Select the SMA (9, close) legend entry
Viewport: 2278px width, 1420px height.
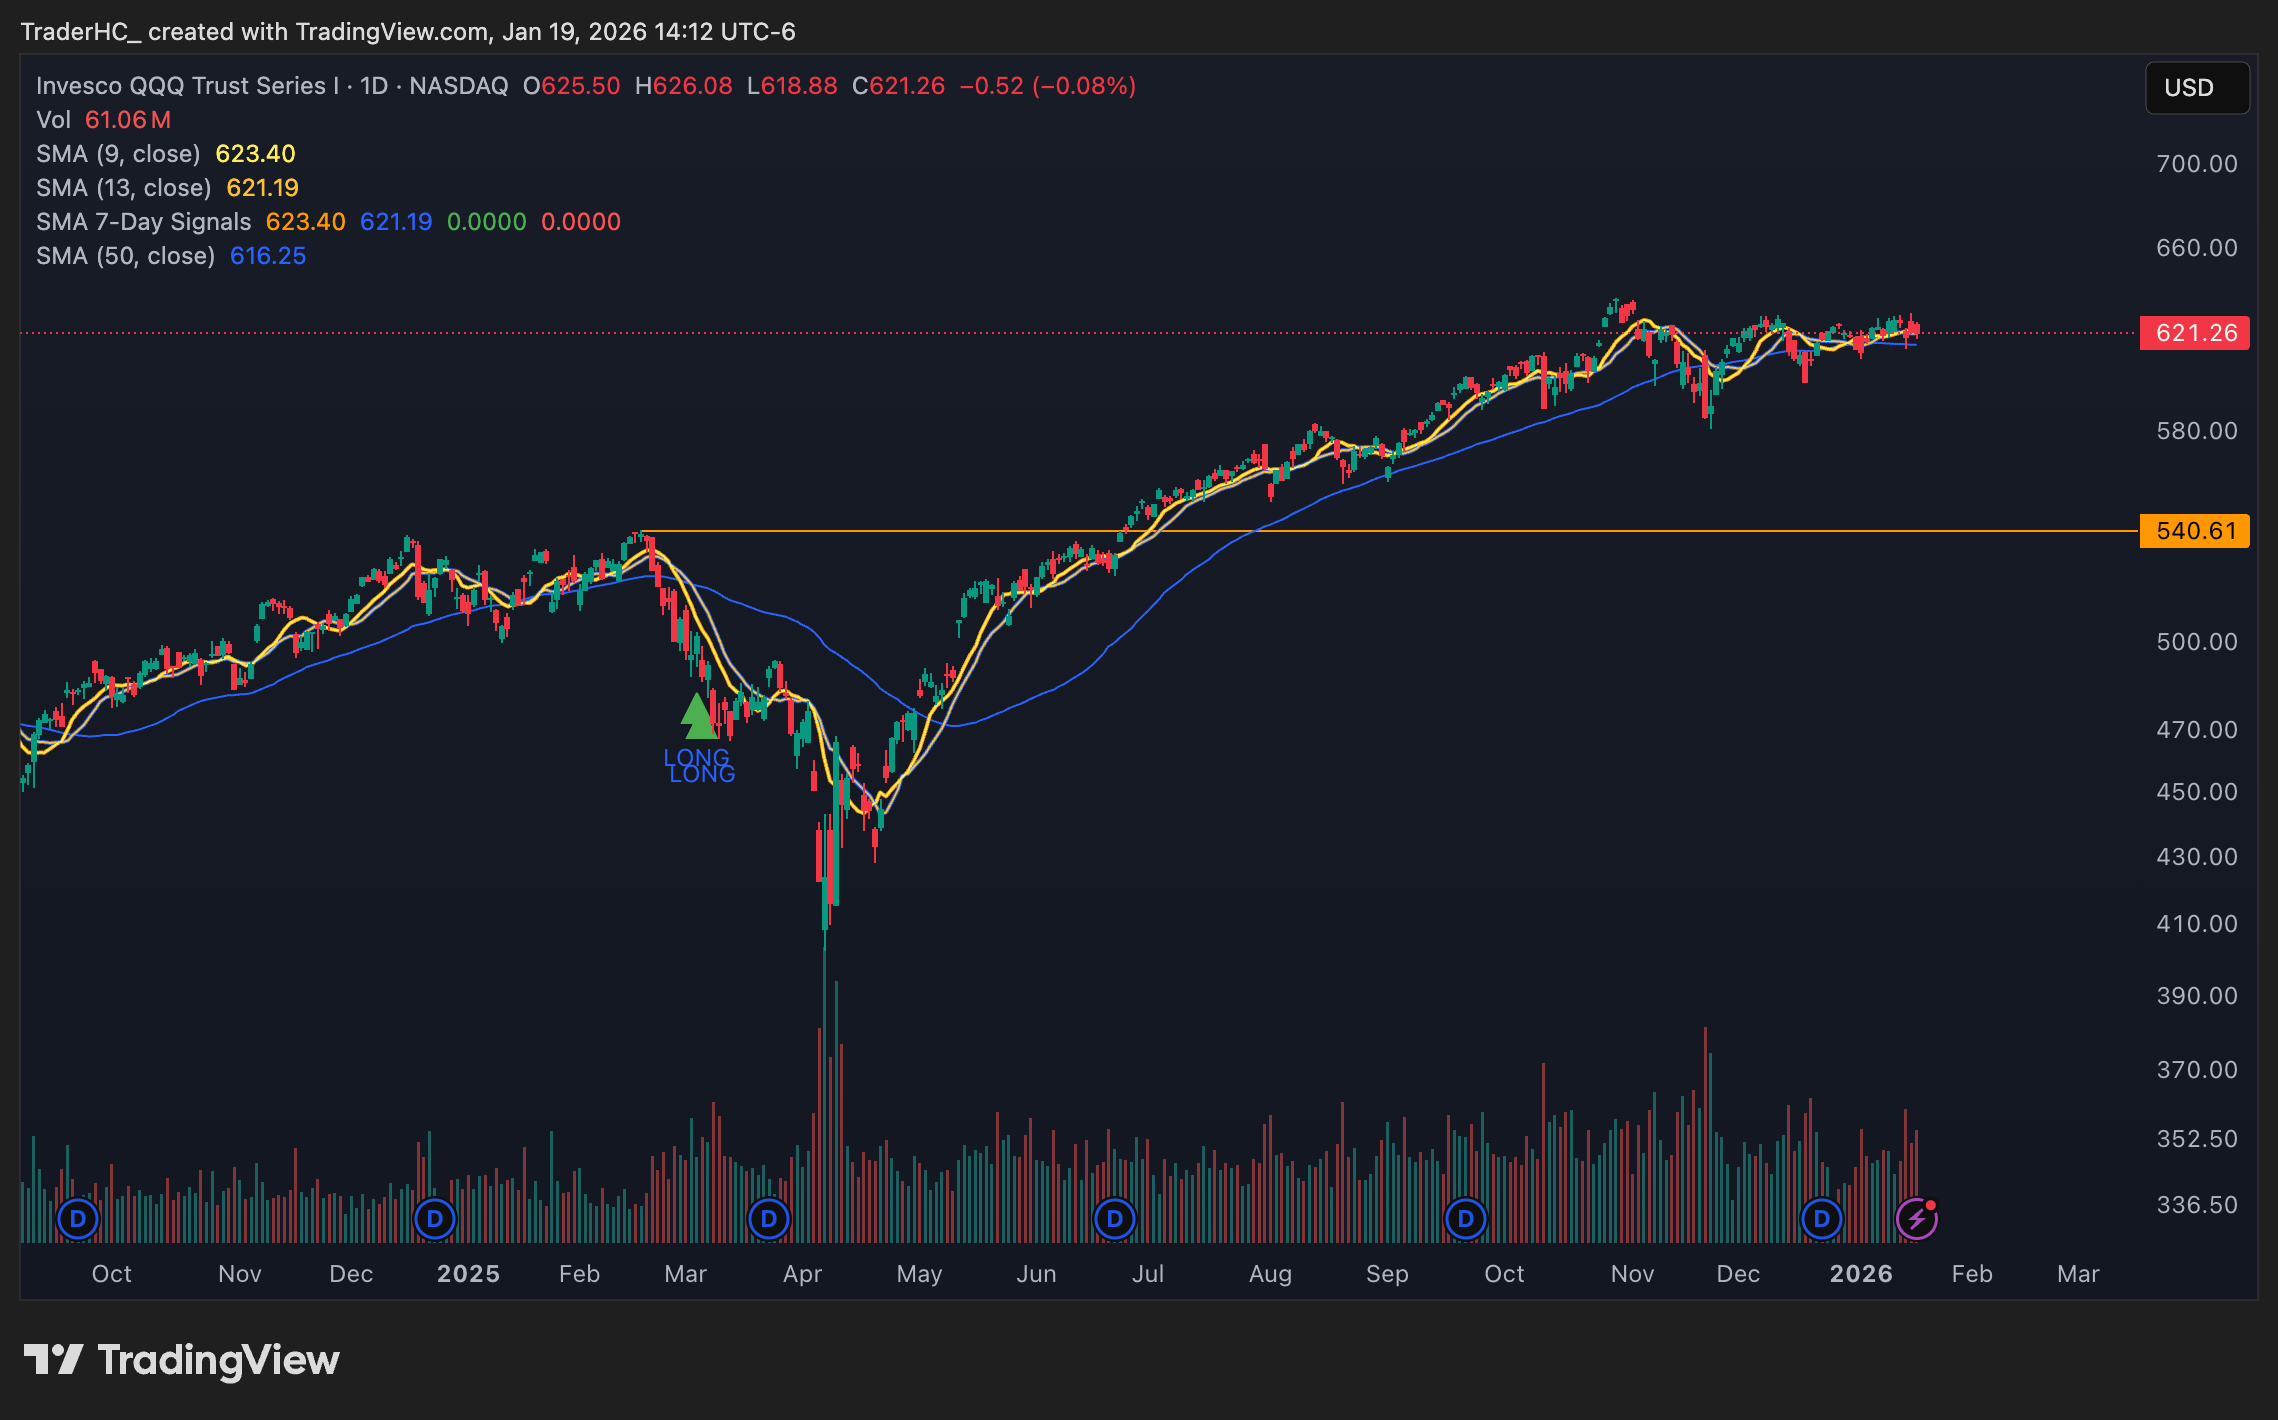118,154
